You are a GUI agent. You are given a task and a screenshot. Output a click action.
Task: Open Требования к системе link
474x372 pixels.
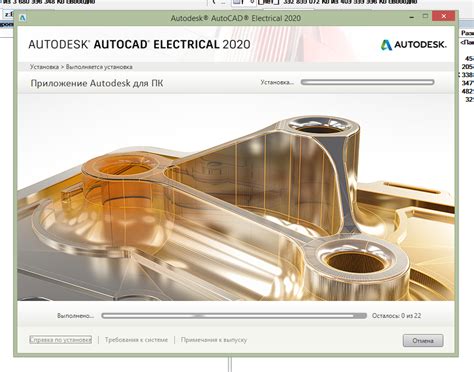click(x=136, y=340)
